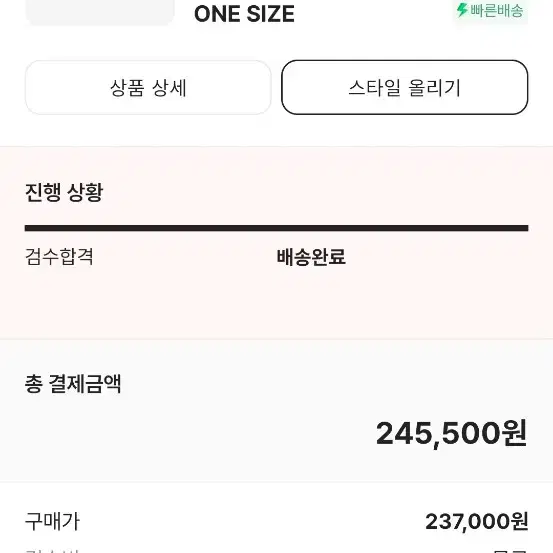Click the green lightning bolt icon
The image size is (553, 553).
(x=462, y=10)
